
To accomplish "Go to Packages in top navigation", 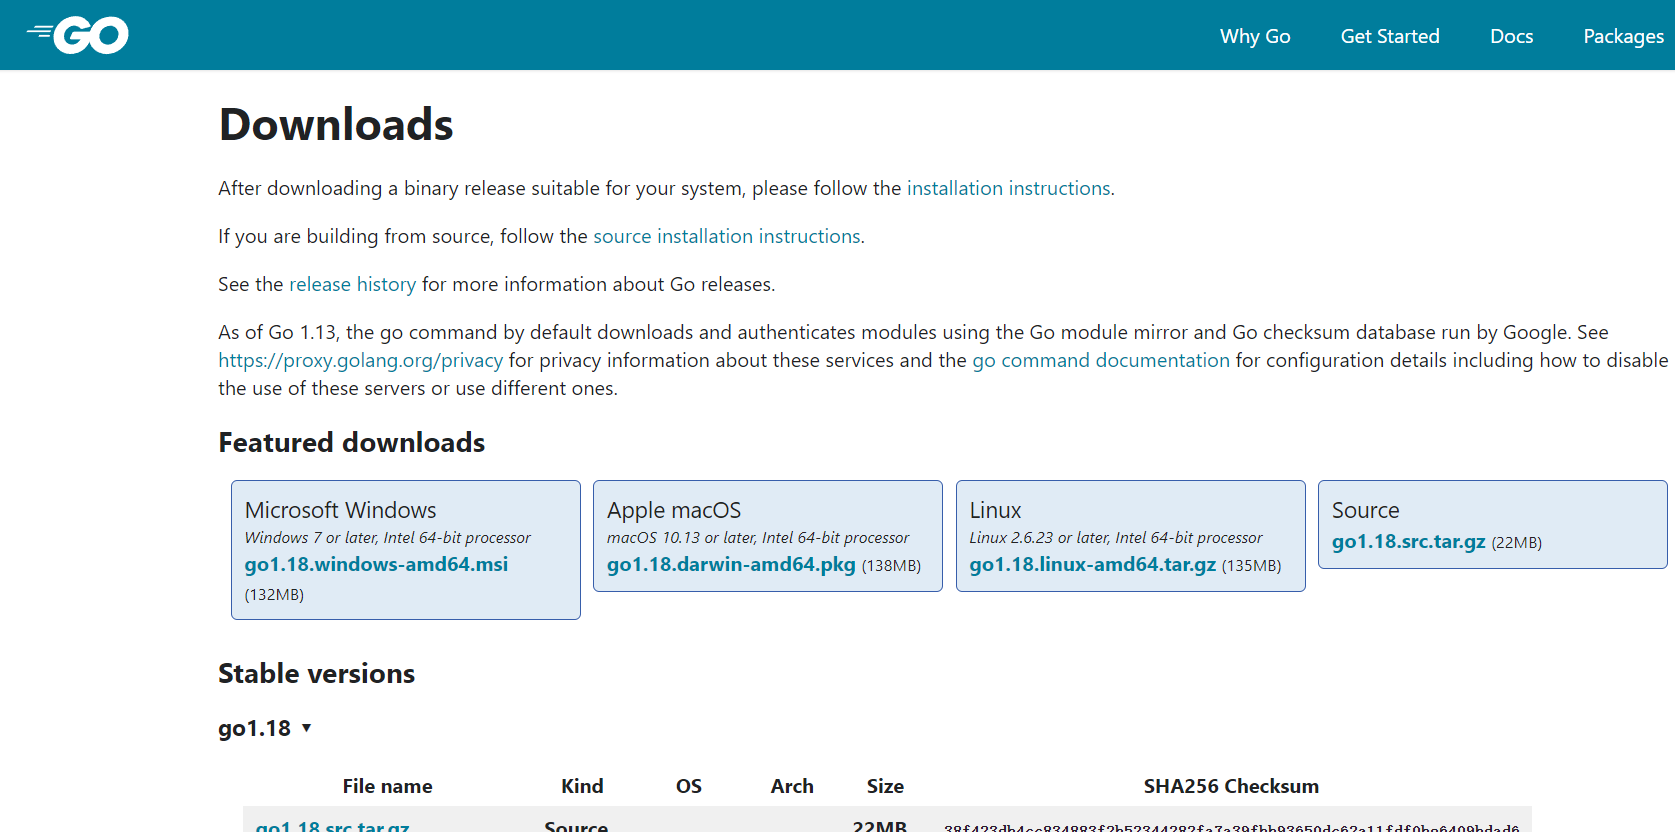I will click(x=1623, y=36).
